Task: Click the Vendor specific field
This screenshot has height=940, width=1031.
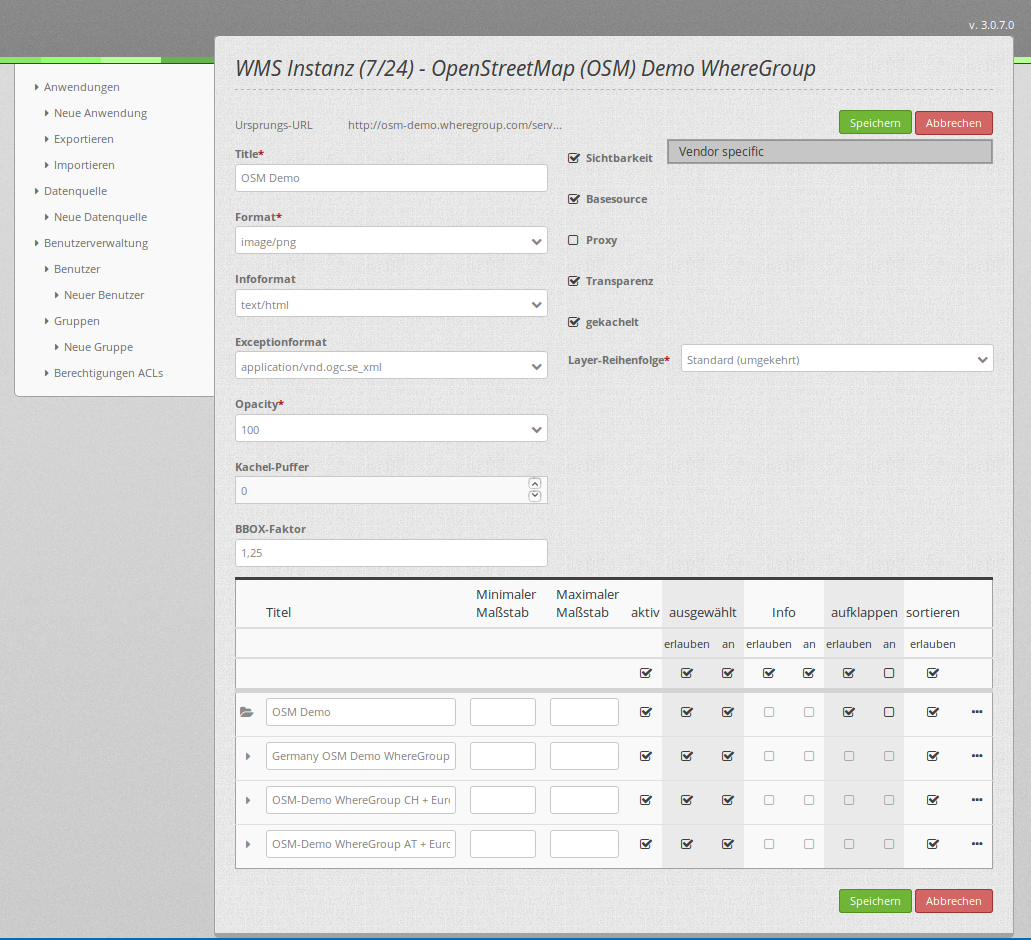Action: pos(829,152)
